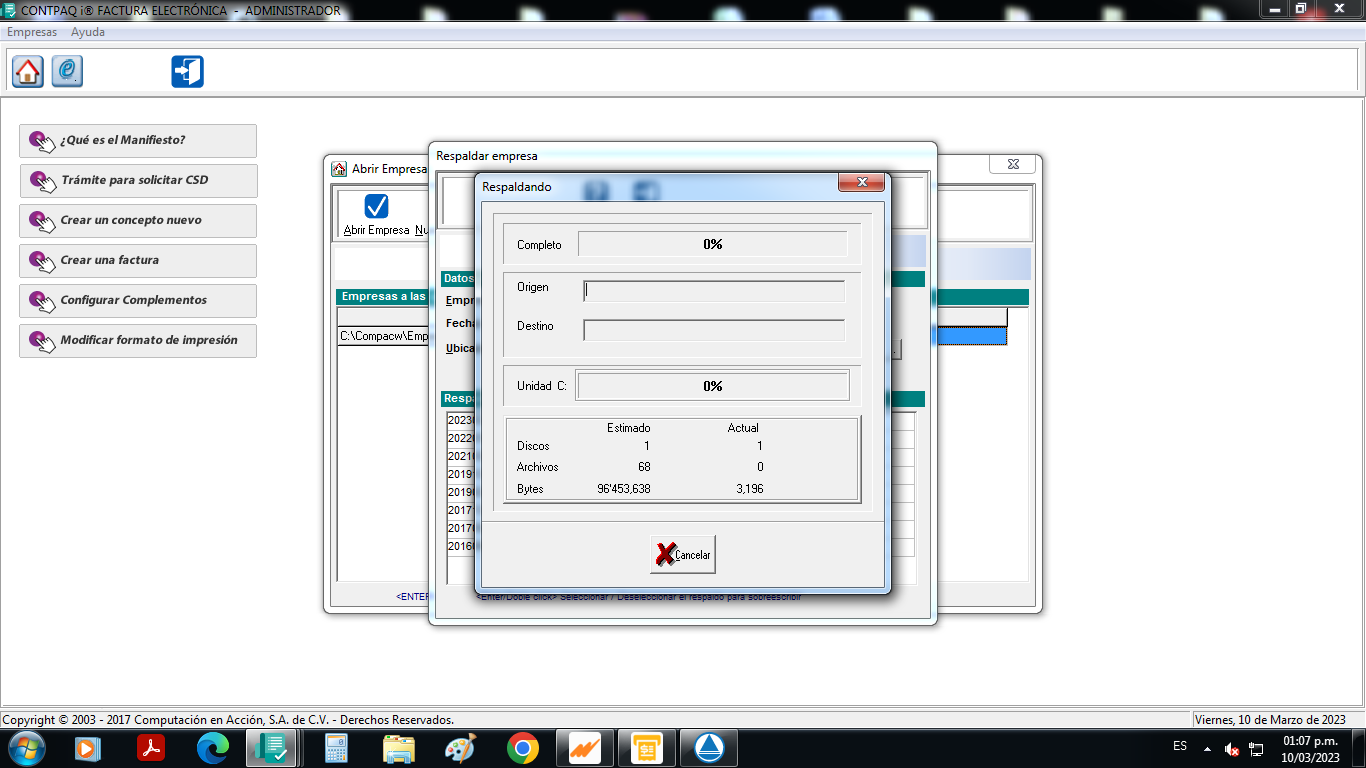The width and height of the screenshot is (1366, 768).
Task: Open the Empresas menu
Action: pos(32,32)
